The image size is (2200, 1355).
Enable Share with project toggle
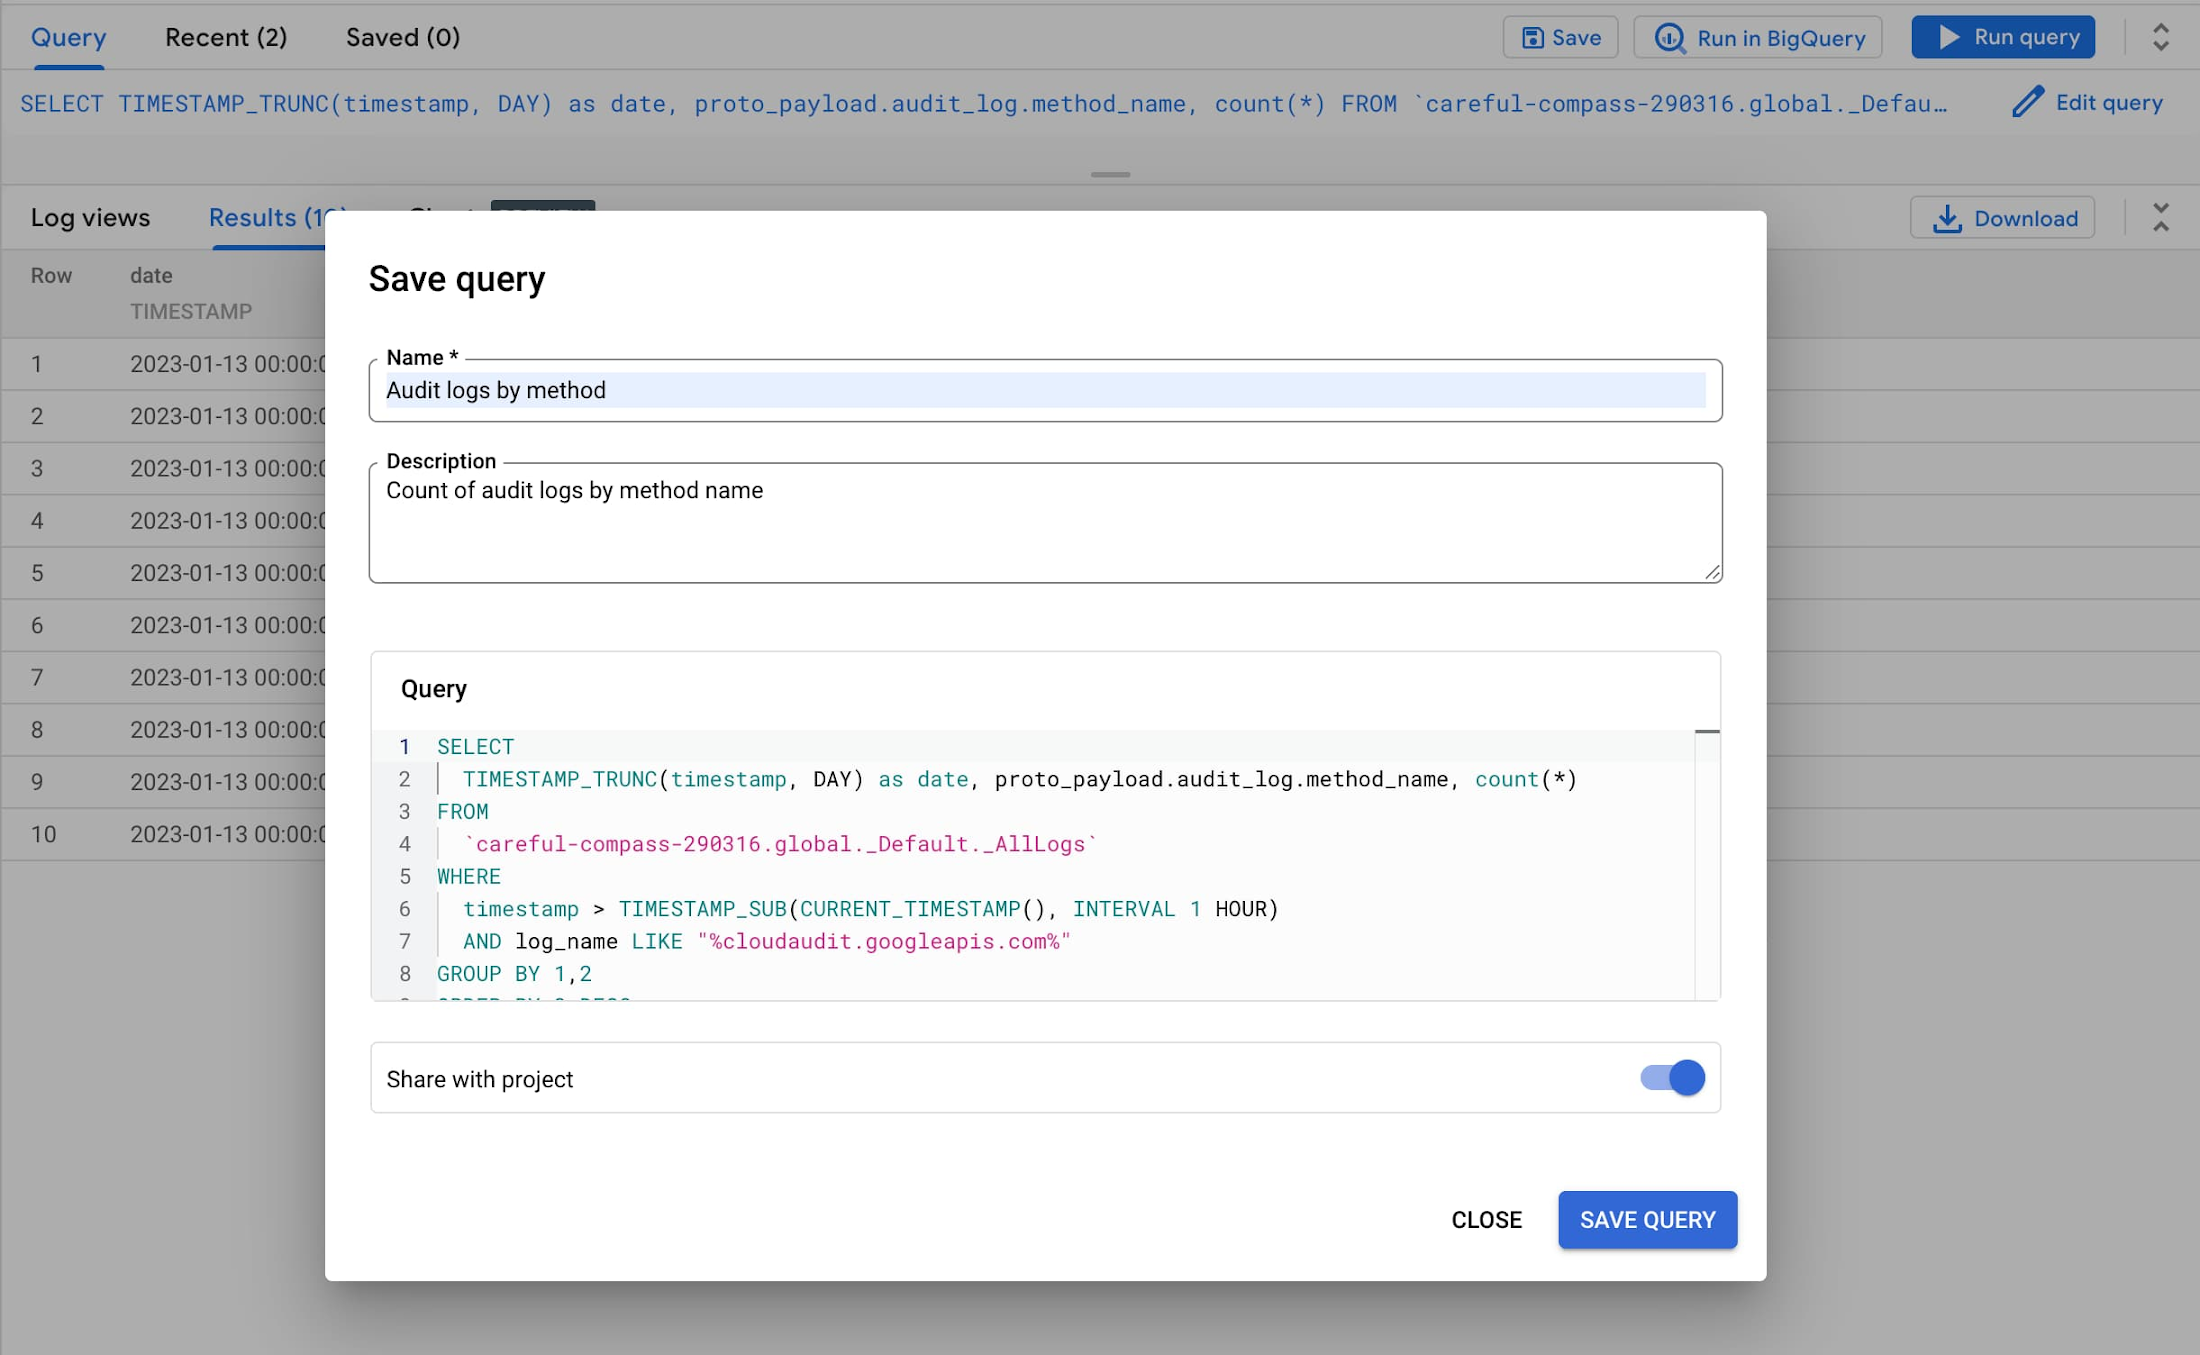(x=1670, y=1078)
